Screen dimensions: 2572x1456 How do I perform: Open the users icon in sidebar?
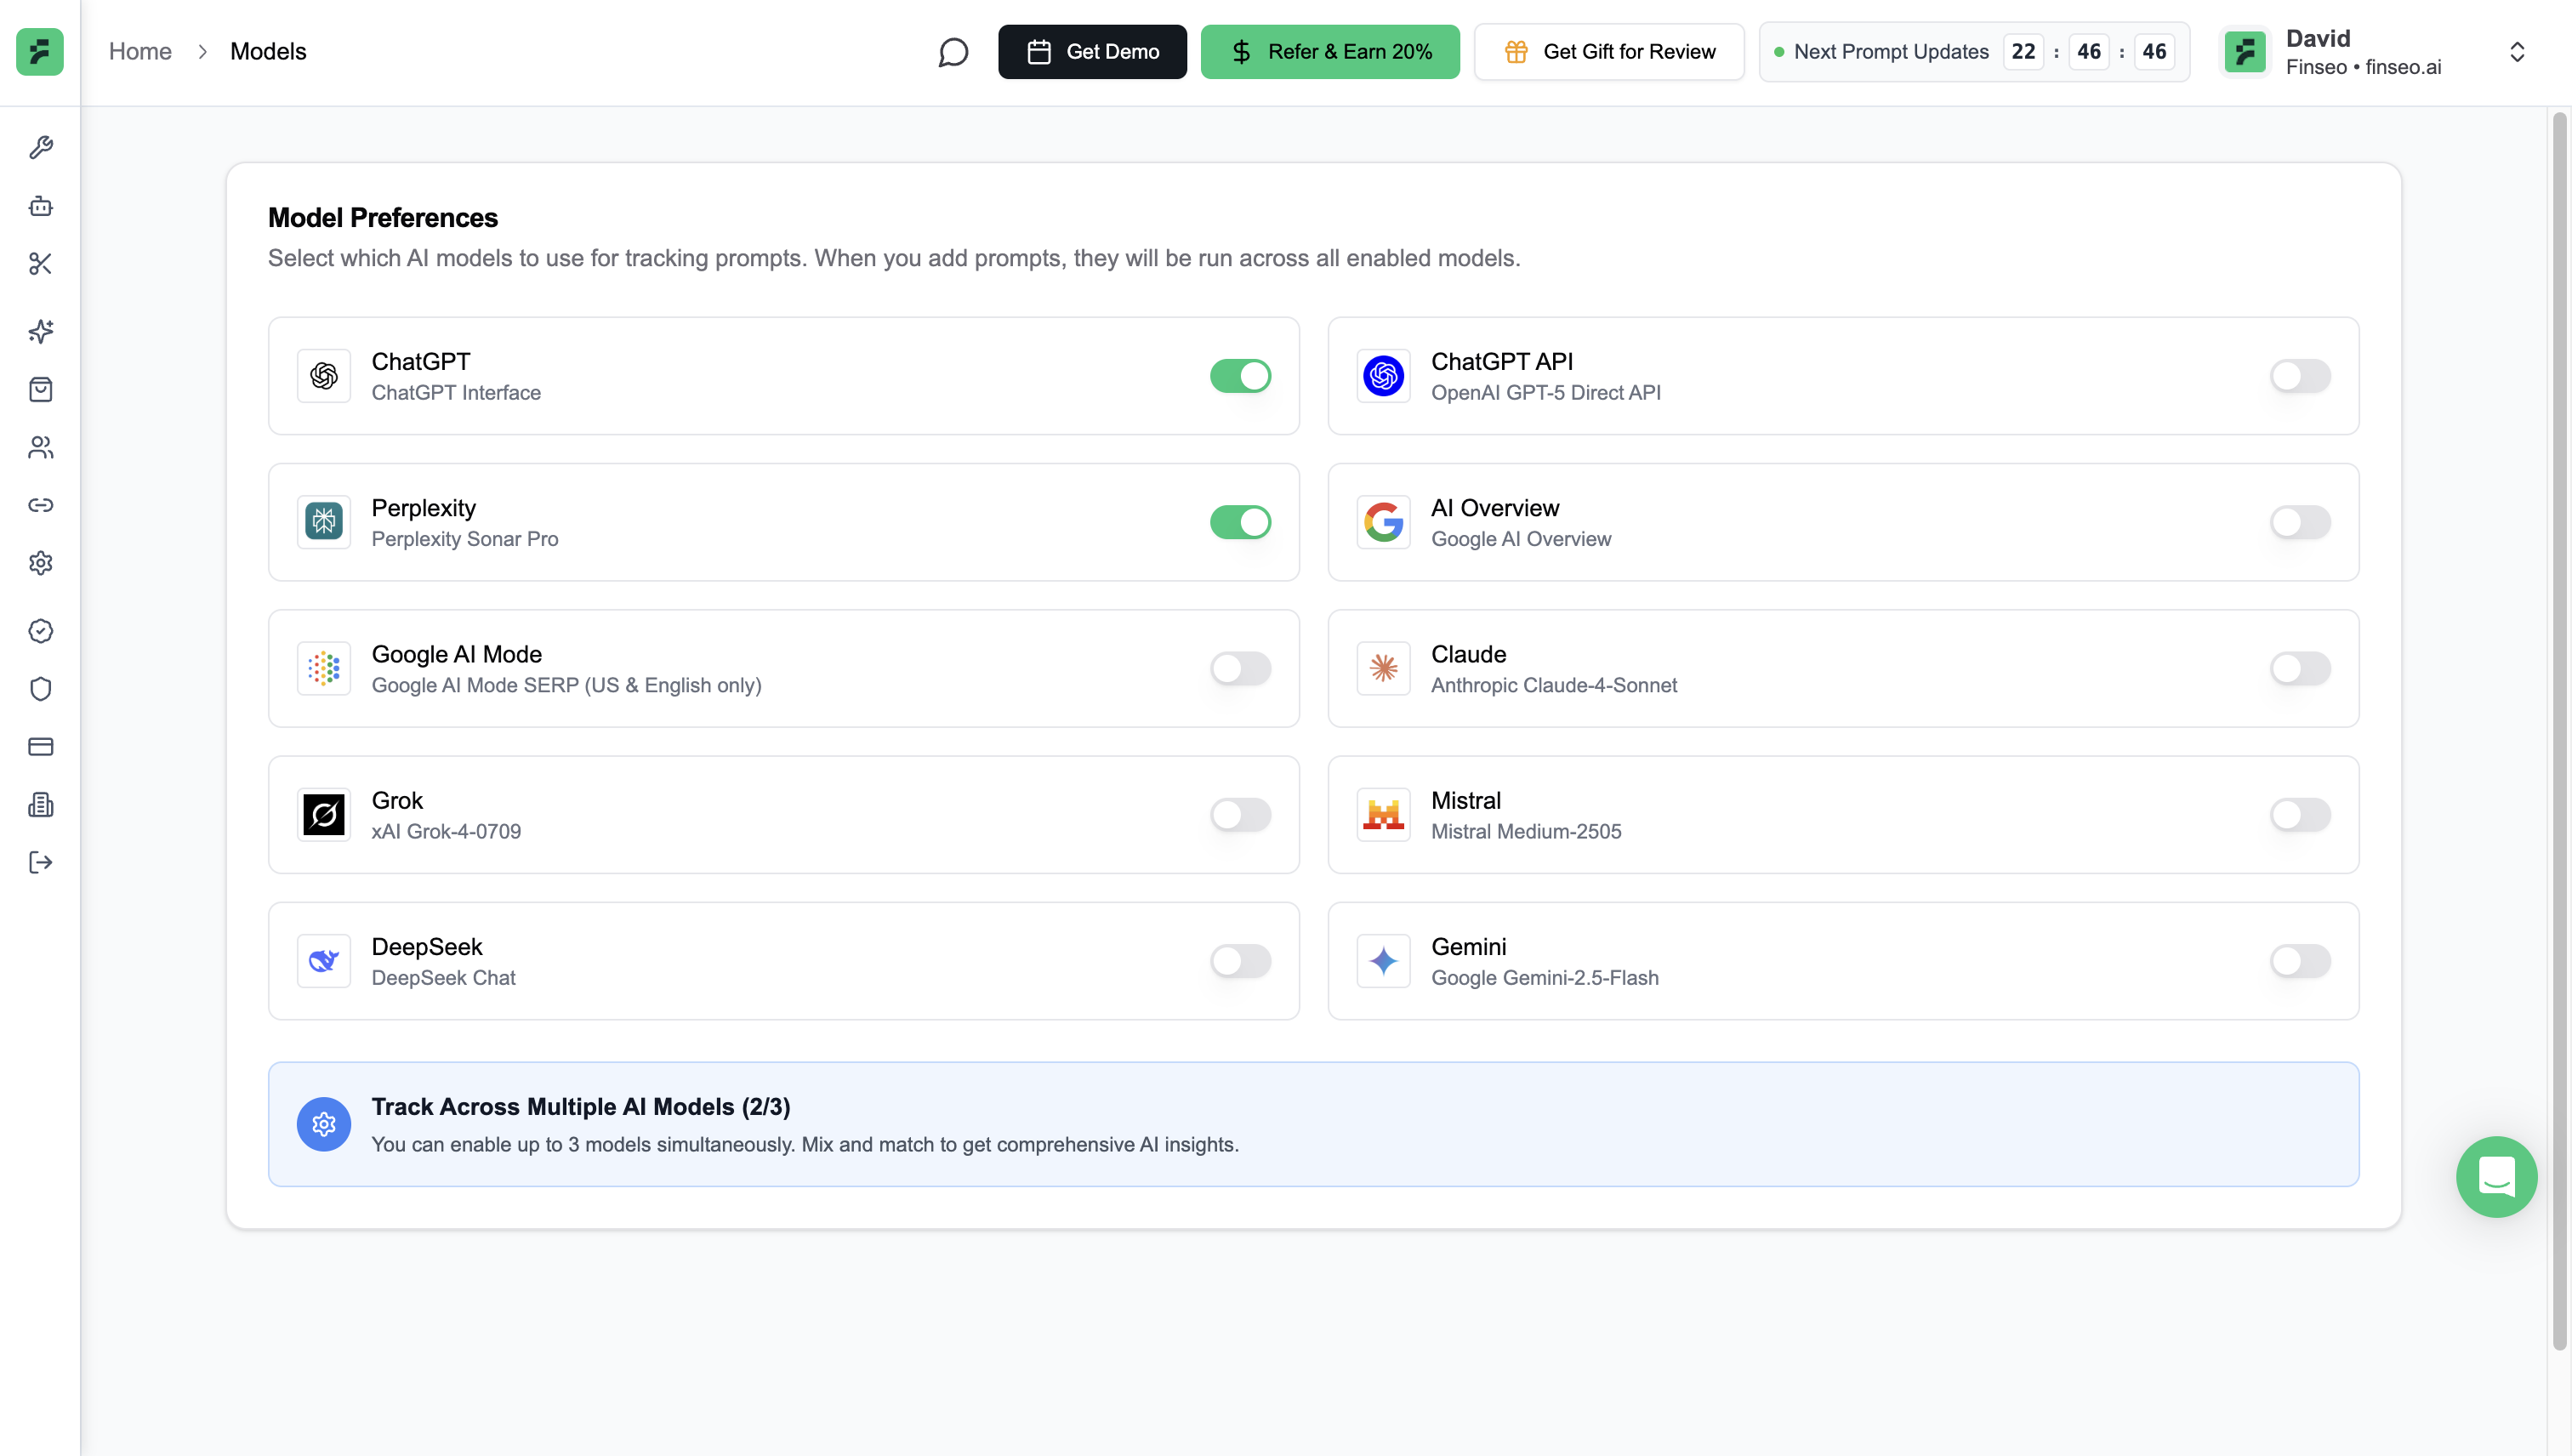(40, 447)
